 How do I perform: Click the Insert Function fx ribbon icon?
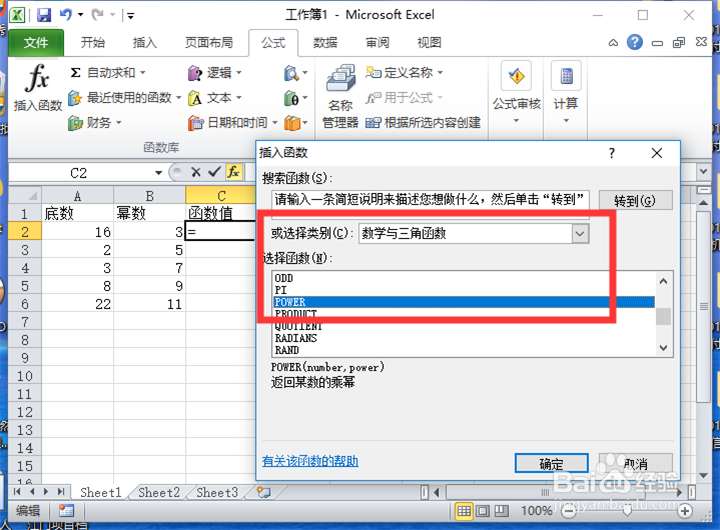coord(37,87)
